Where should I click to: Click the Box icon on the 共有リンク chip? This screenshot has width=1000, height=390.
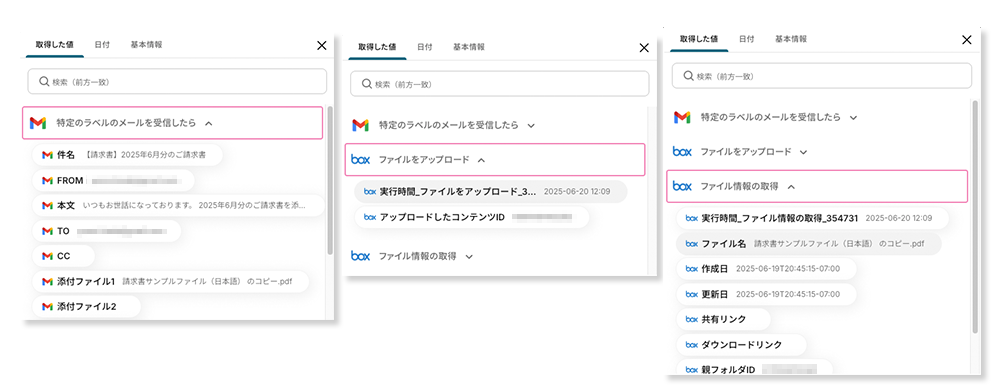[692, 319]
